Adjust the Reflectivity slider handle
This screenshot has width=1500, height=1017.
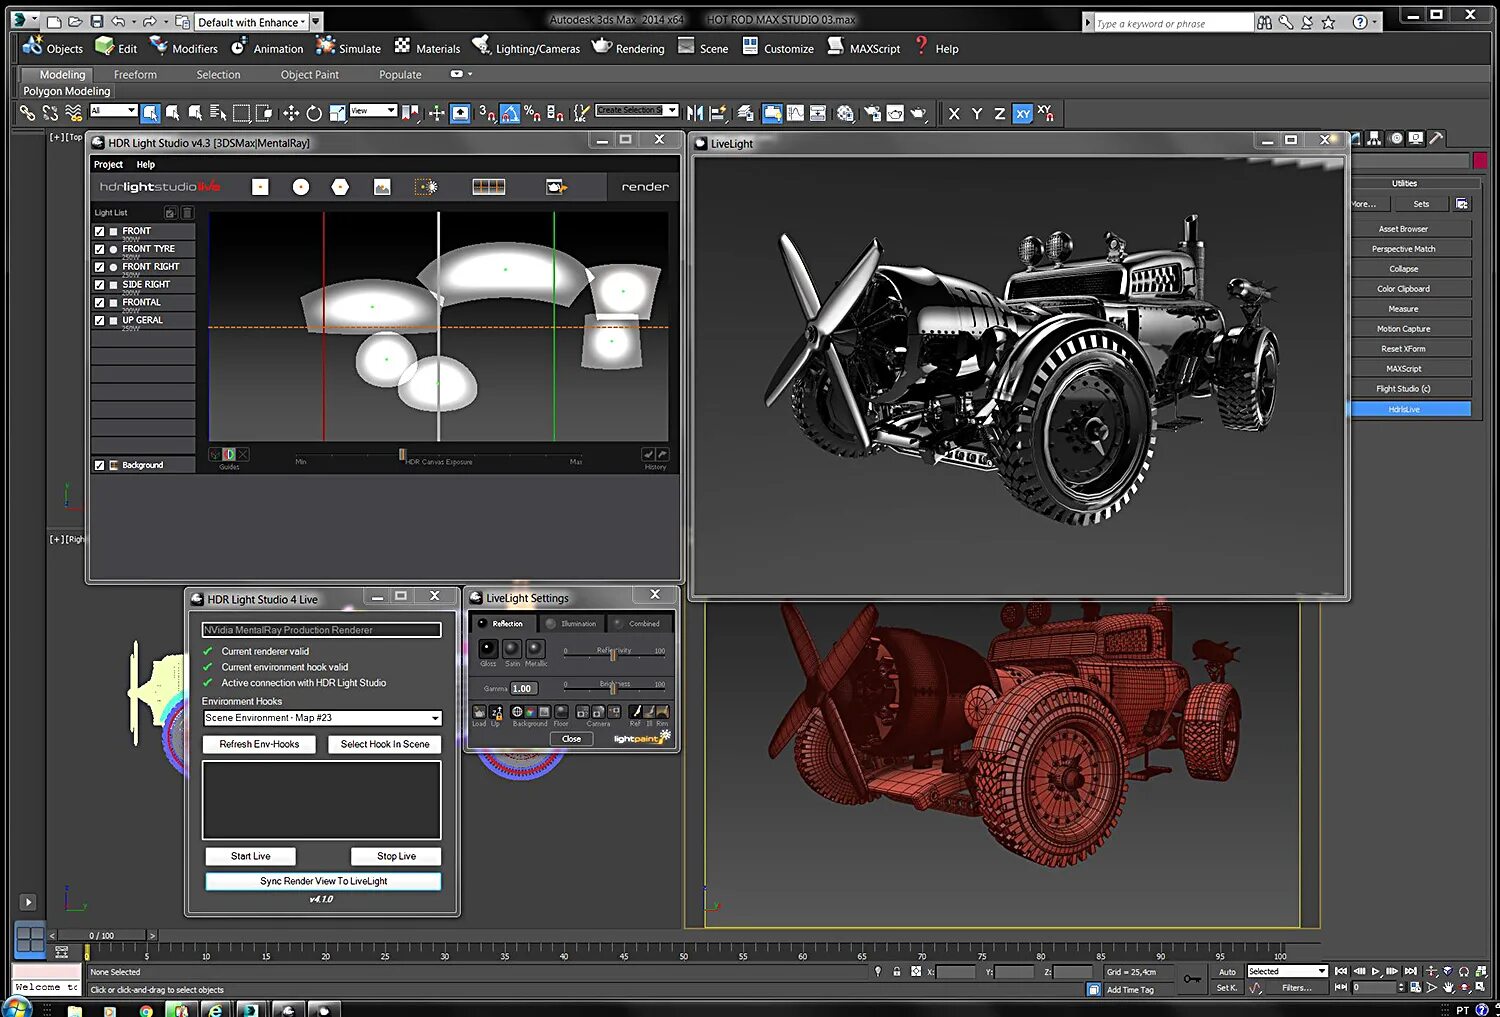tap(613, 655)
